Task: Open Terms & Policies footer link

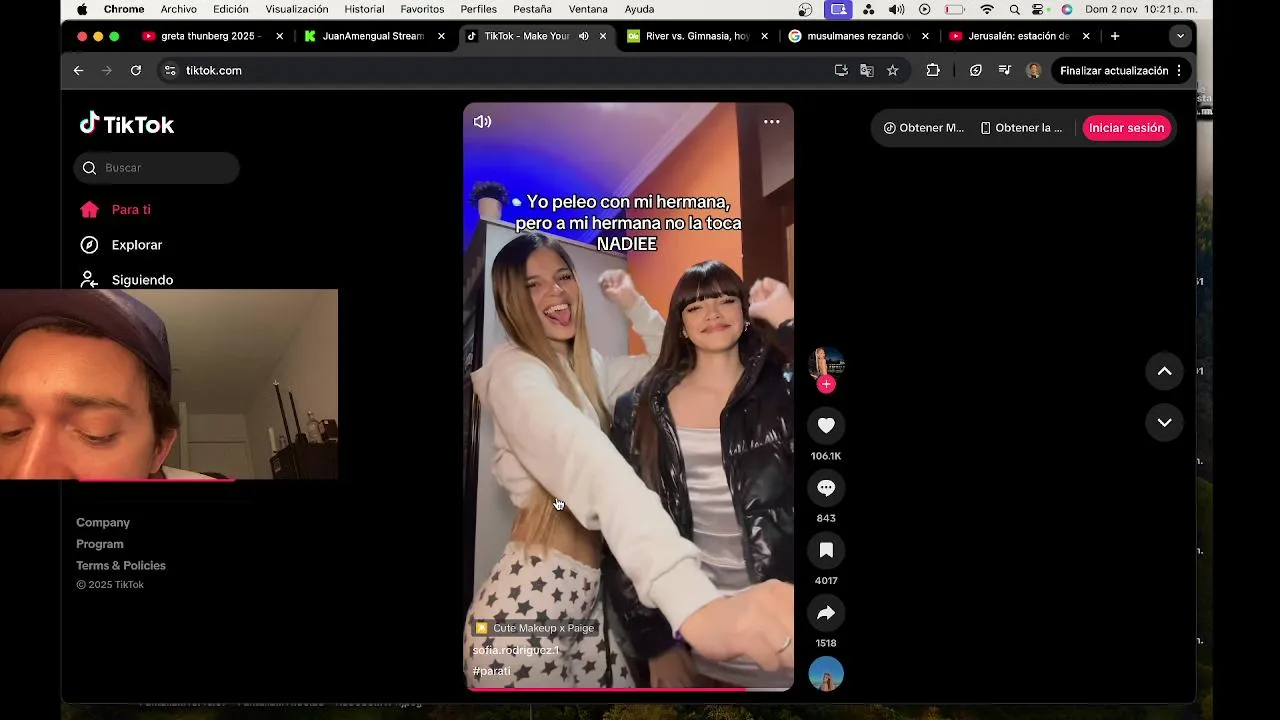Action: coord(121,565)
